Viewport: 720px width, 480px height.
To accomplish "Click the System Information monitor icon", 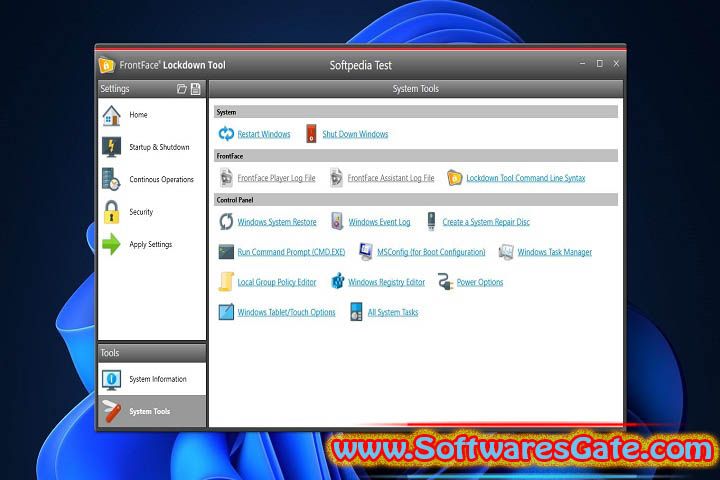I will tap(111, 379).
